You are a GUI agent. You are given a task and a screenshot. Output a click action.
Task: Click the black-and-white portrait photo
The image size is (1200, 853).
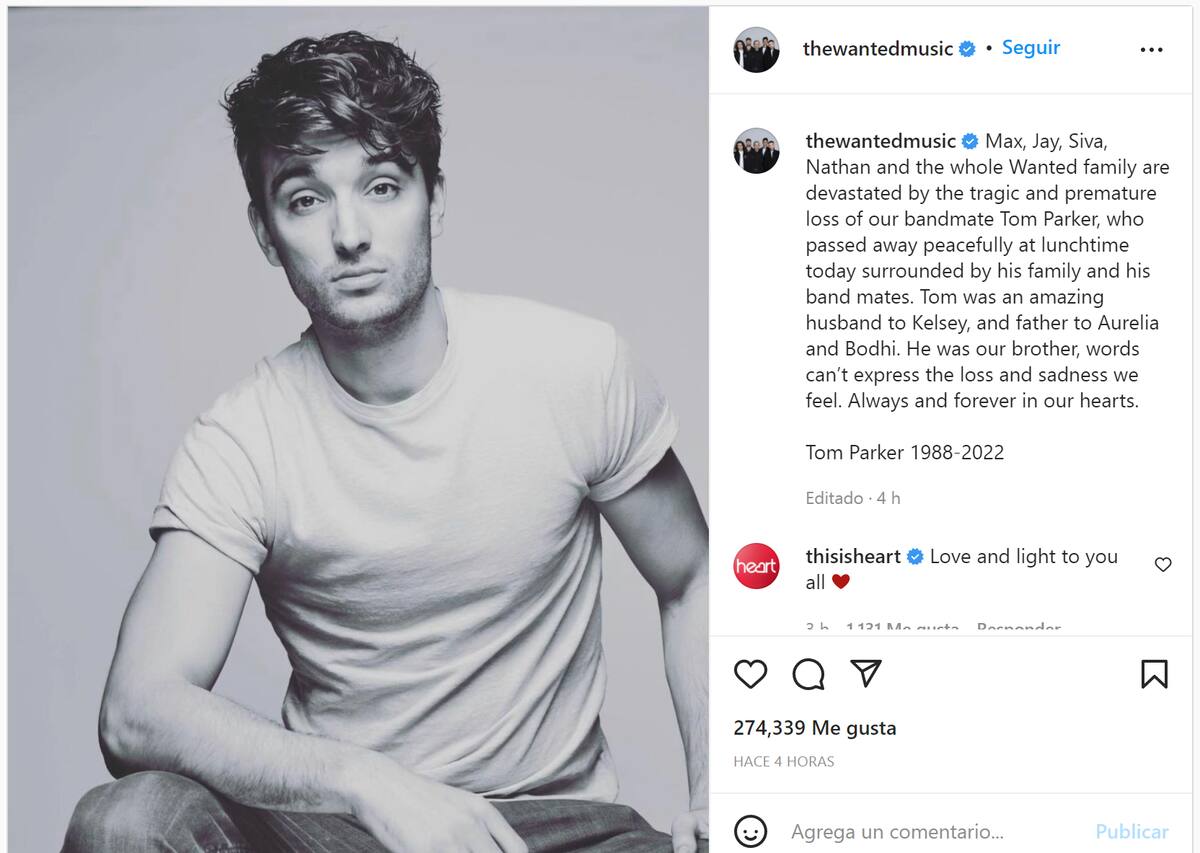pyautogui.click(x=358, y=430)
